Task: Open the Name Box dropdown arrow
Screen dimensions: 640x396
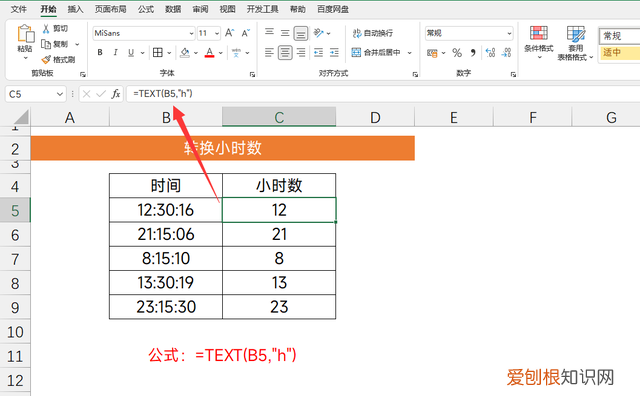Action: (x=60, y=94)
